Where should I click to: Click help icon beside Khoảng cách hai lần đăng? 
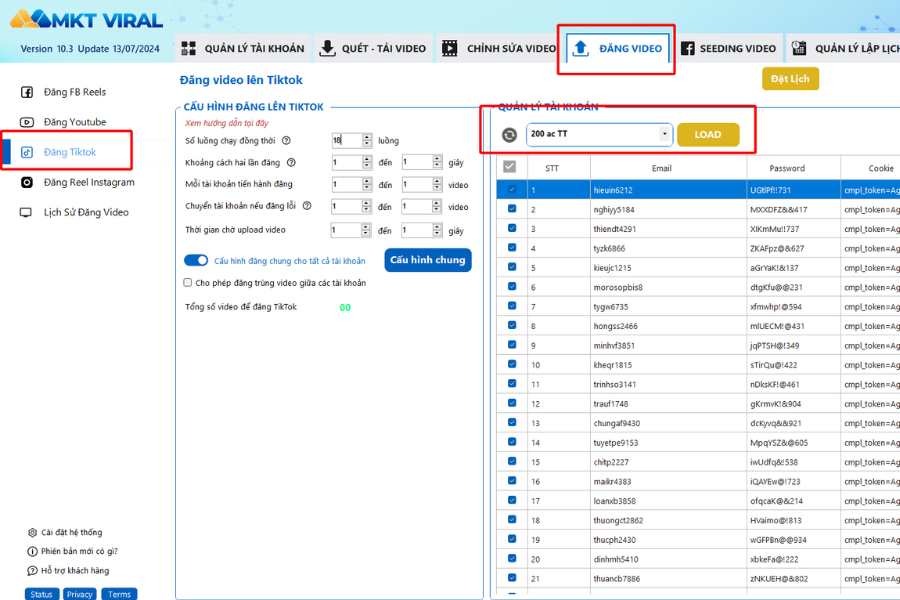pyautogui.click(x=292, y=162)
